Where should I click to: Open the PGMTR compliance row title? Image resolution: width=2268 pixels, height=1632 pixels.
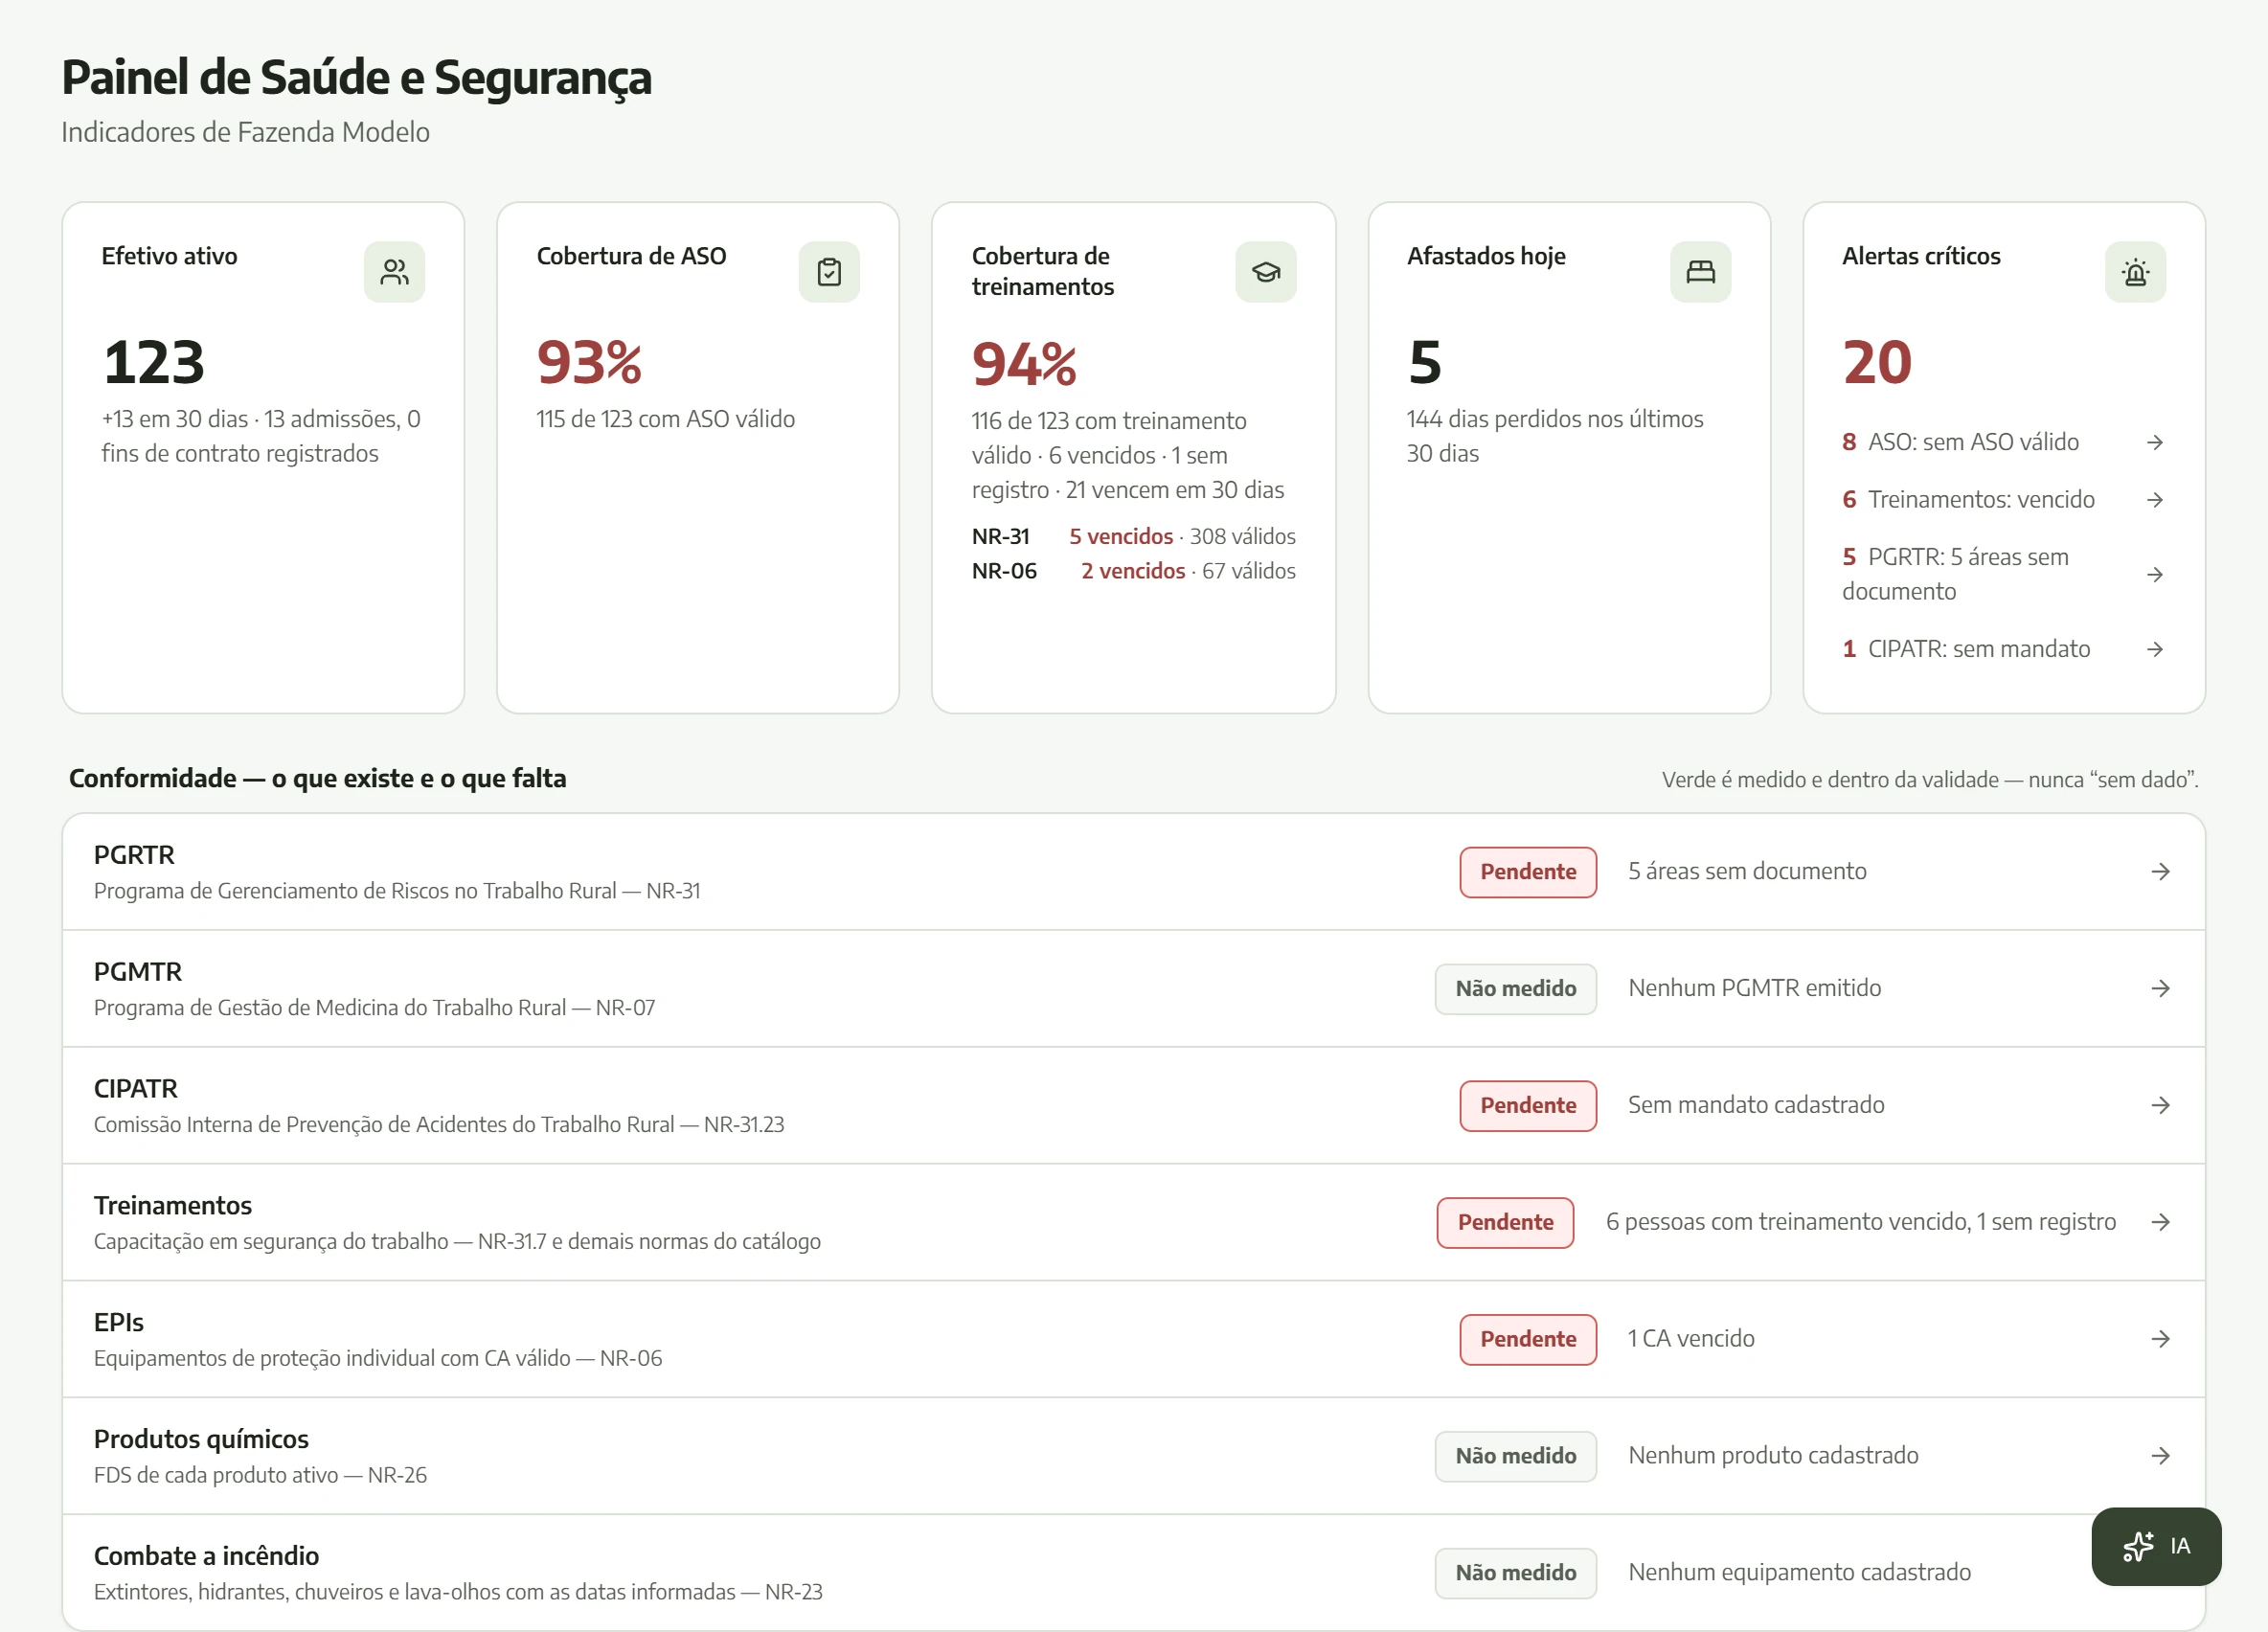(x=138, y=972)
